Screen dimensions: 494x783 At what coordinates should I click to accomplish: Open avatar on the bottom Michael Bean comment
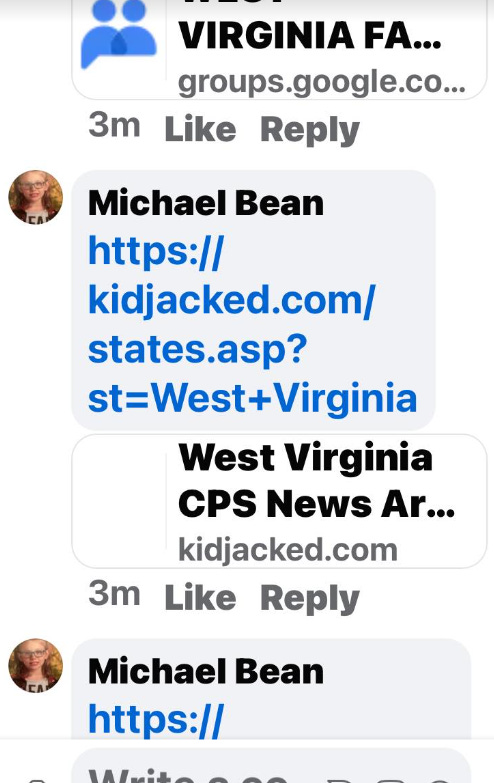pos(35,665)
